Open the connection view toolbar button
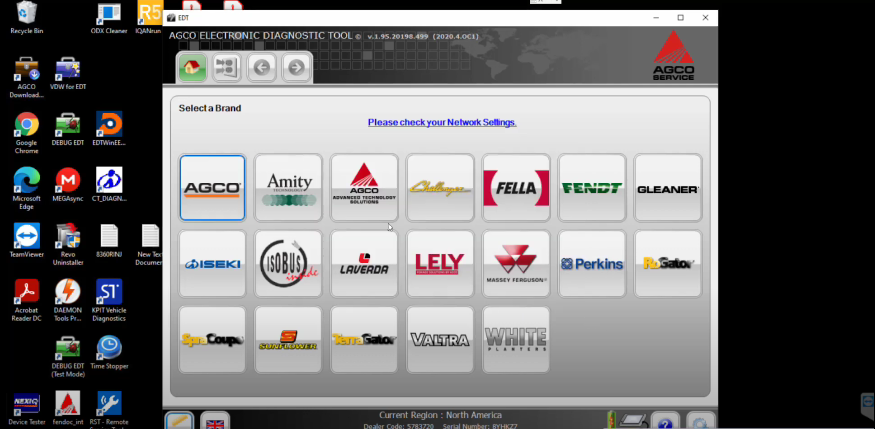 [x=227, y=68]
